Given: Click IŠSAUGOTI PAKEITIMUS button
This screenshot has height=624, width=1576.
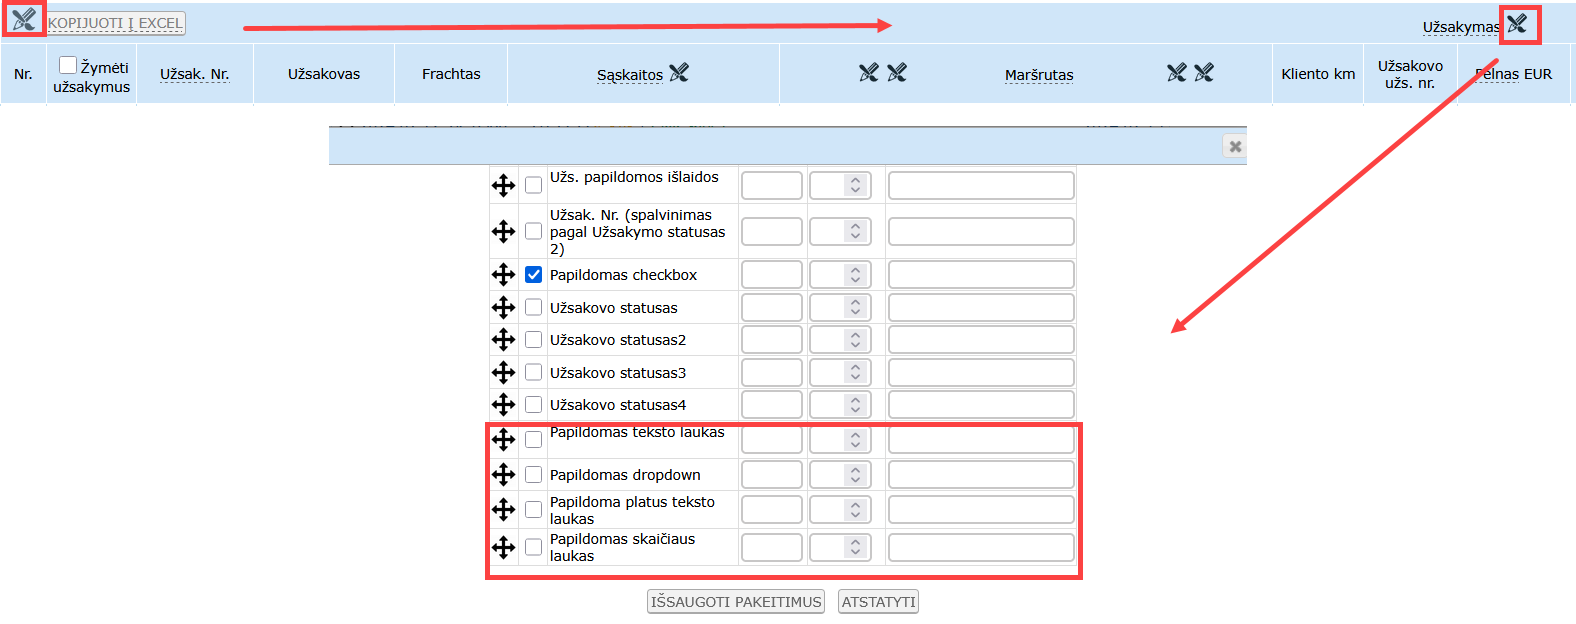Looking at the screenshot, I should 736,601.
